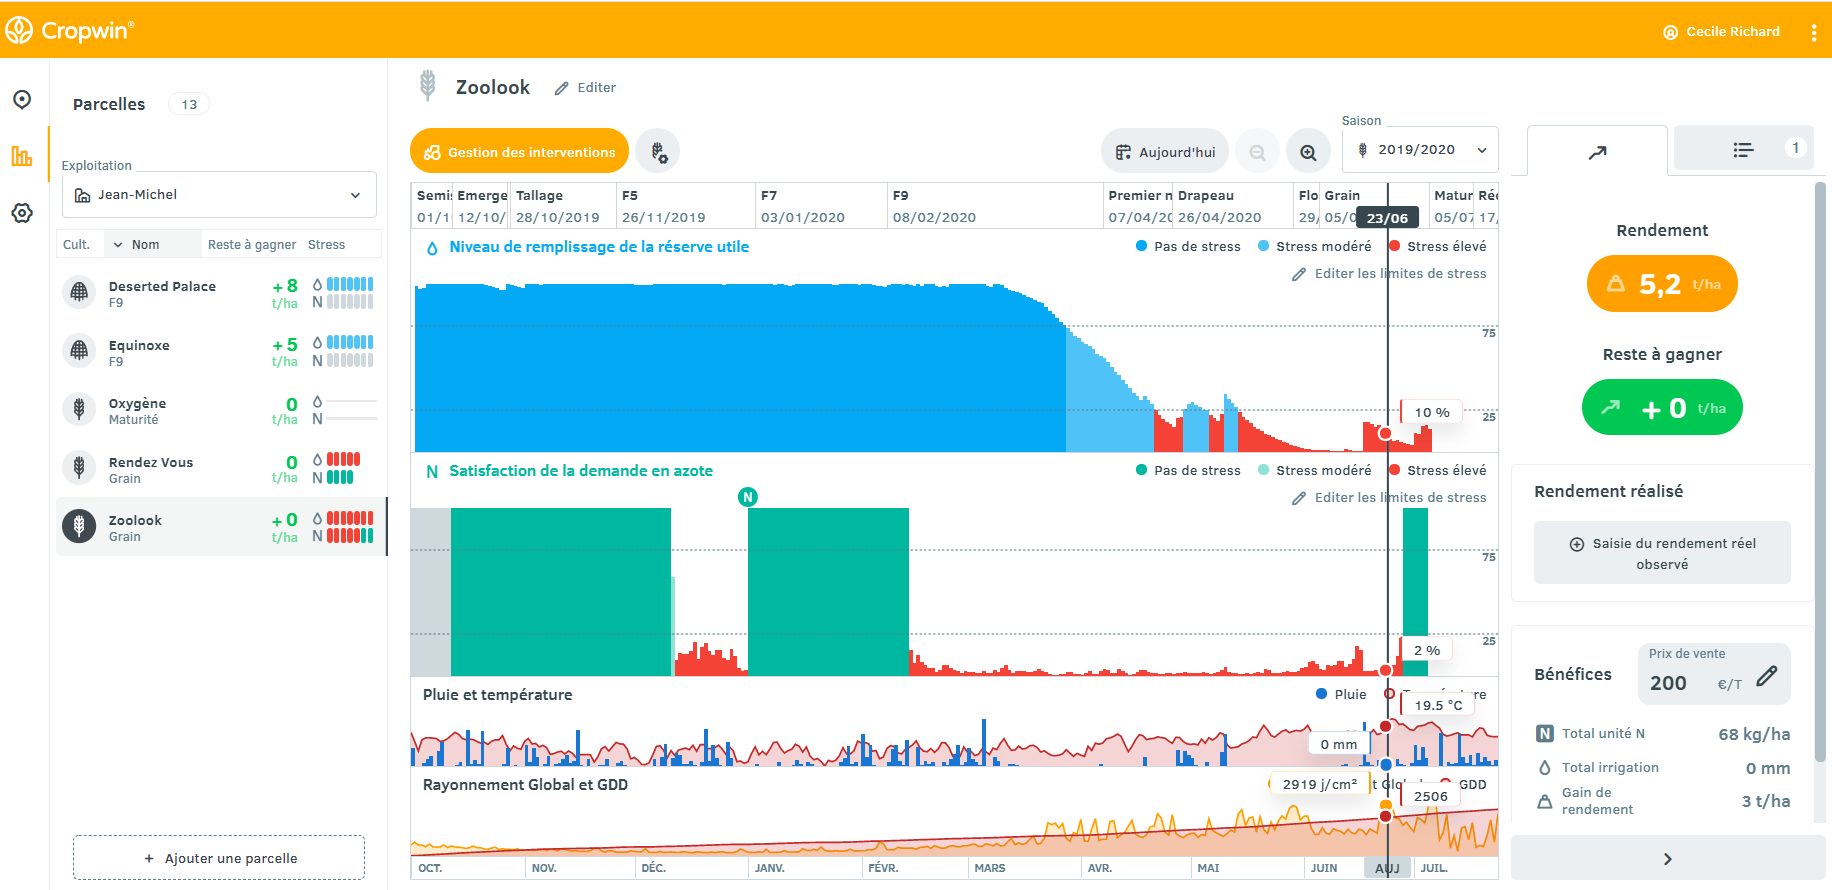Toggle Pluie legend in rain chart
This screenshot has height=890, width=1832.
pyautogui.click(x=1341, y=694)
